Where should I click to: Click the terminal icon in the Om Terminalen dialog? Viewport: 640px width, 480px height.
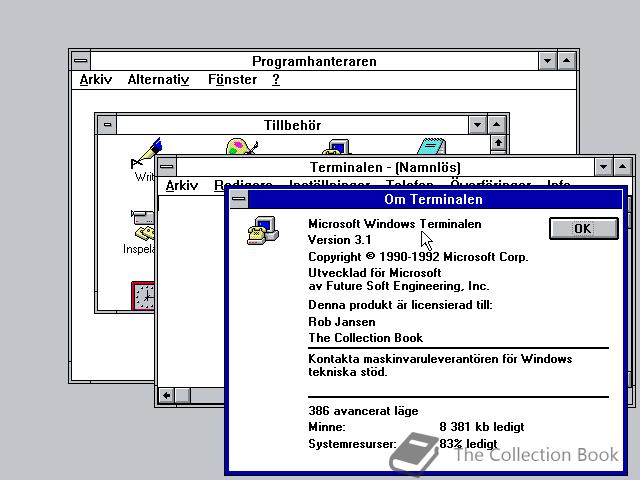(263, 231)
